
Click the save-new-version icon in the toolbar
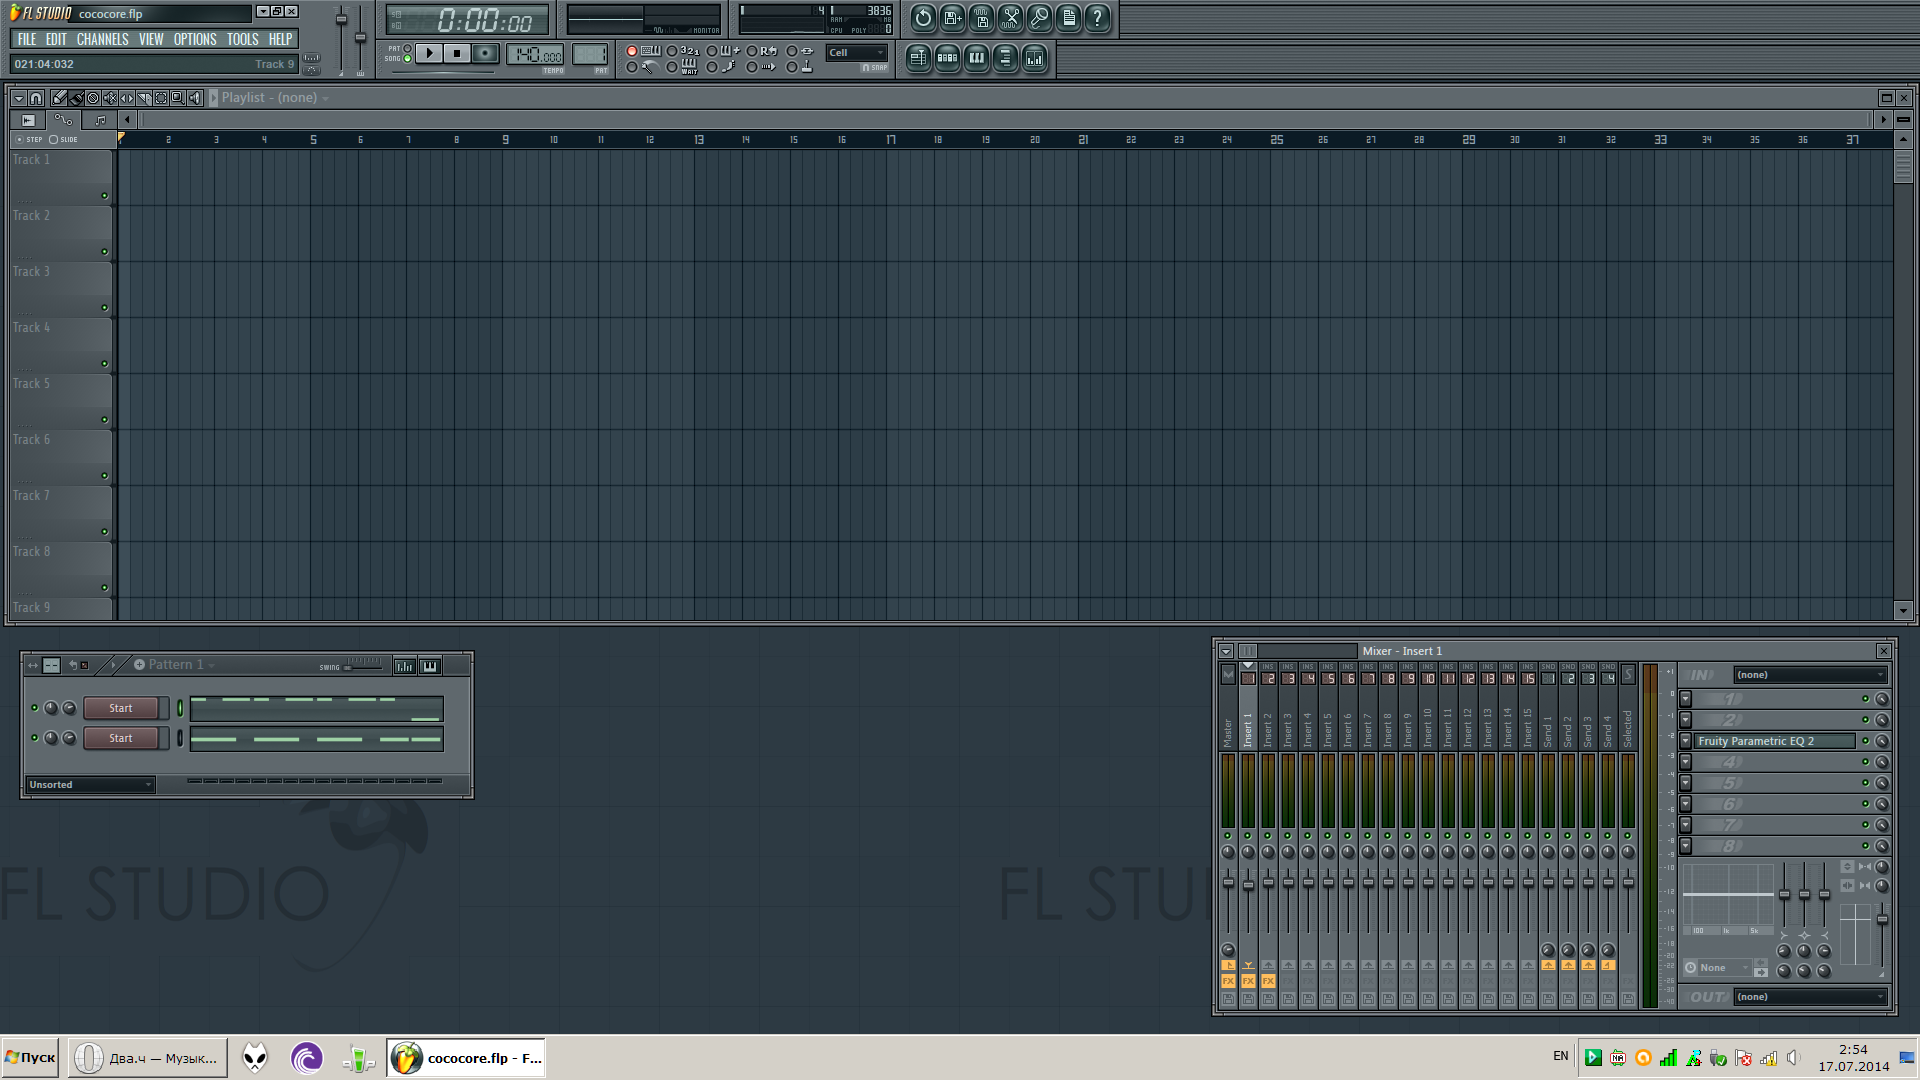(952, 18)
